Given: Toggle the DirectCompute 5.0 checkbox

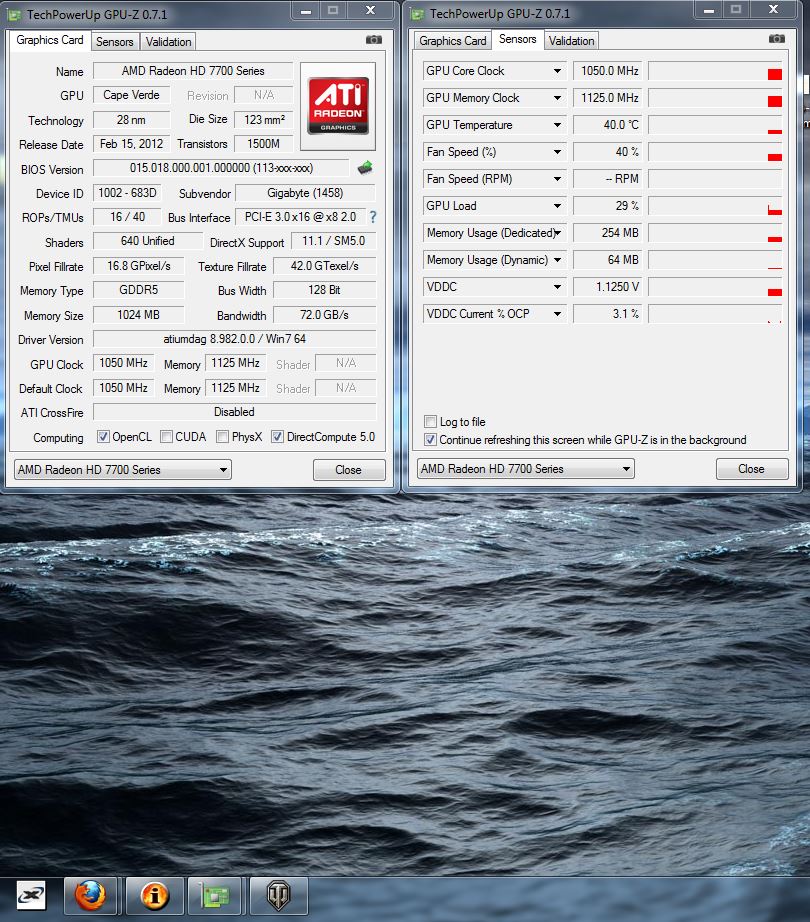Looking at the screenshot, I should coord(277,437).
